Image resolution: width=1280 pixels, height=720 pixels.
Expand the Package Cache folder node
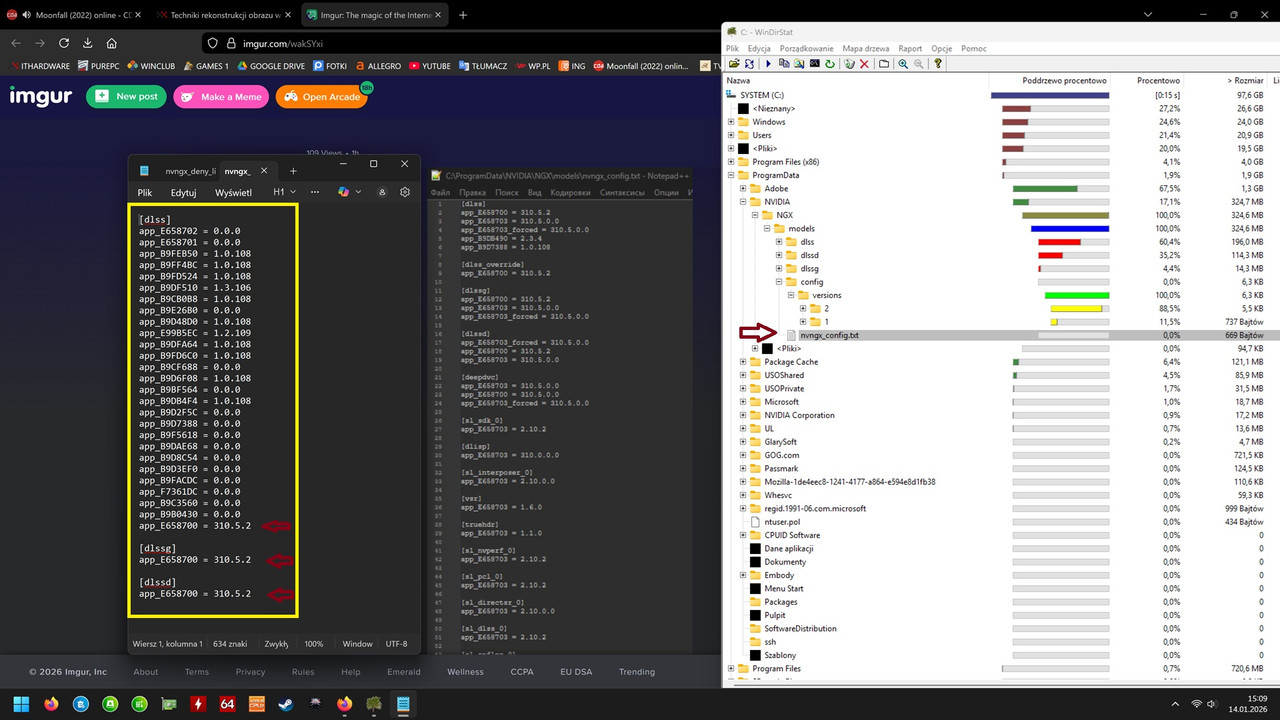click(x=743, y=362)
